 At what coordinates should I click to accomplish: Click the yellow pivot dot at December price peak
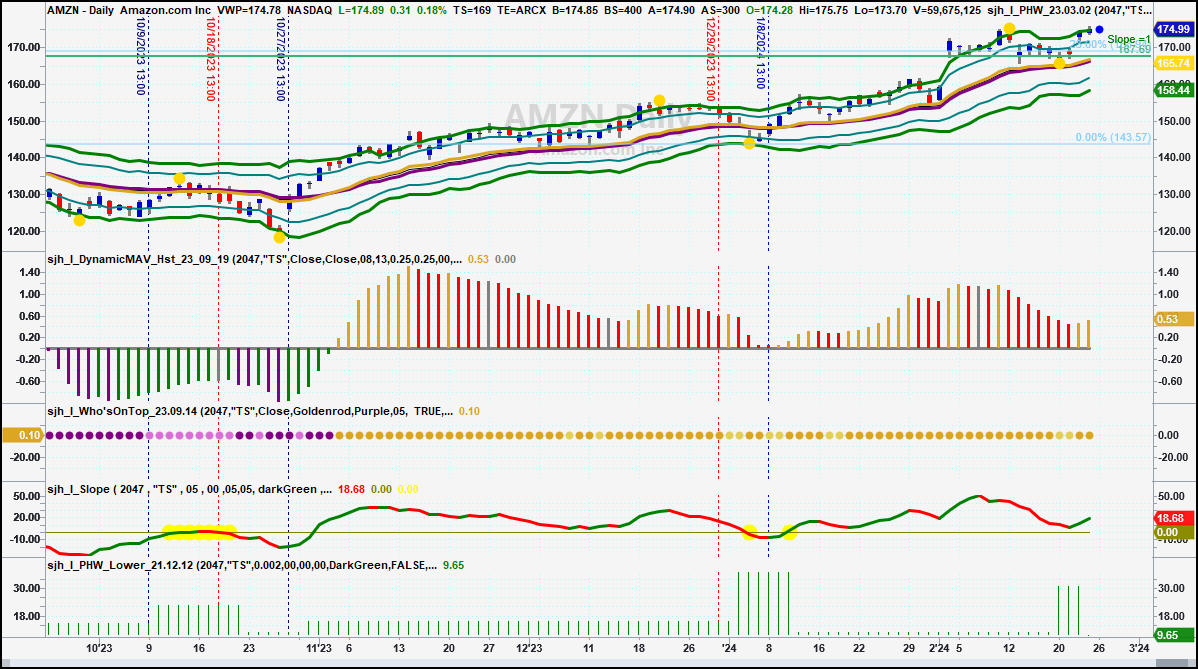click(659, 101)
